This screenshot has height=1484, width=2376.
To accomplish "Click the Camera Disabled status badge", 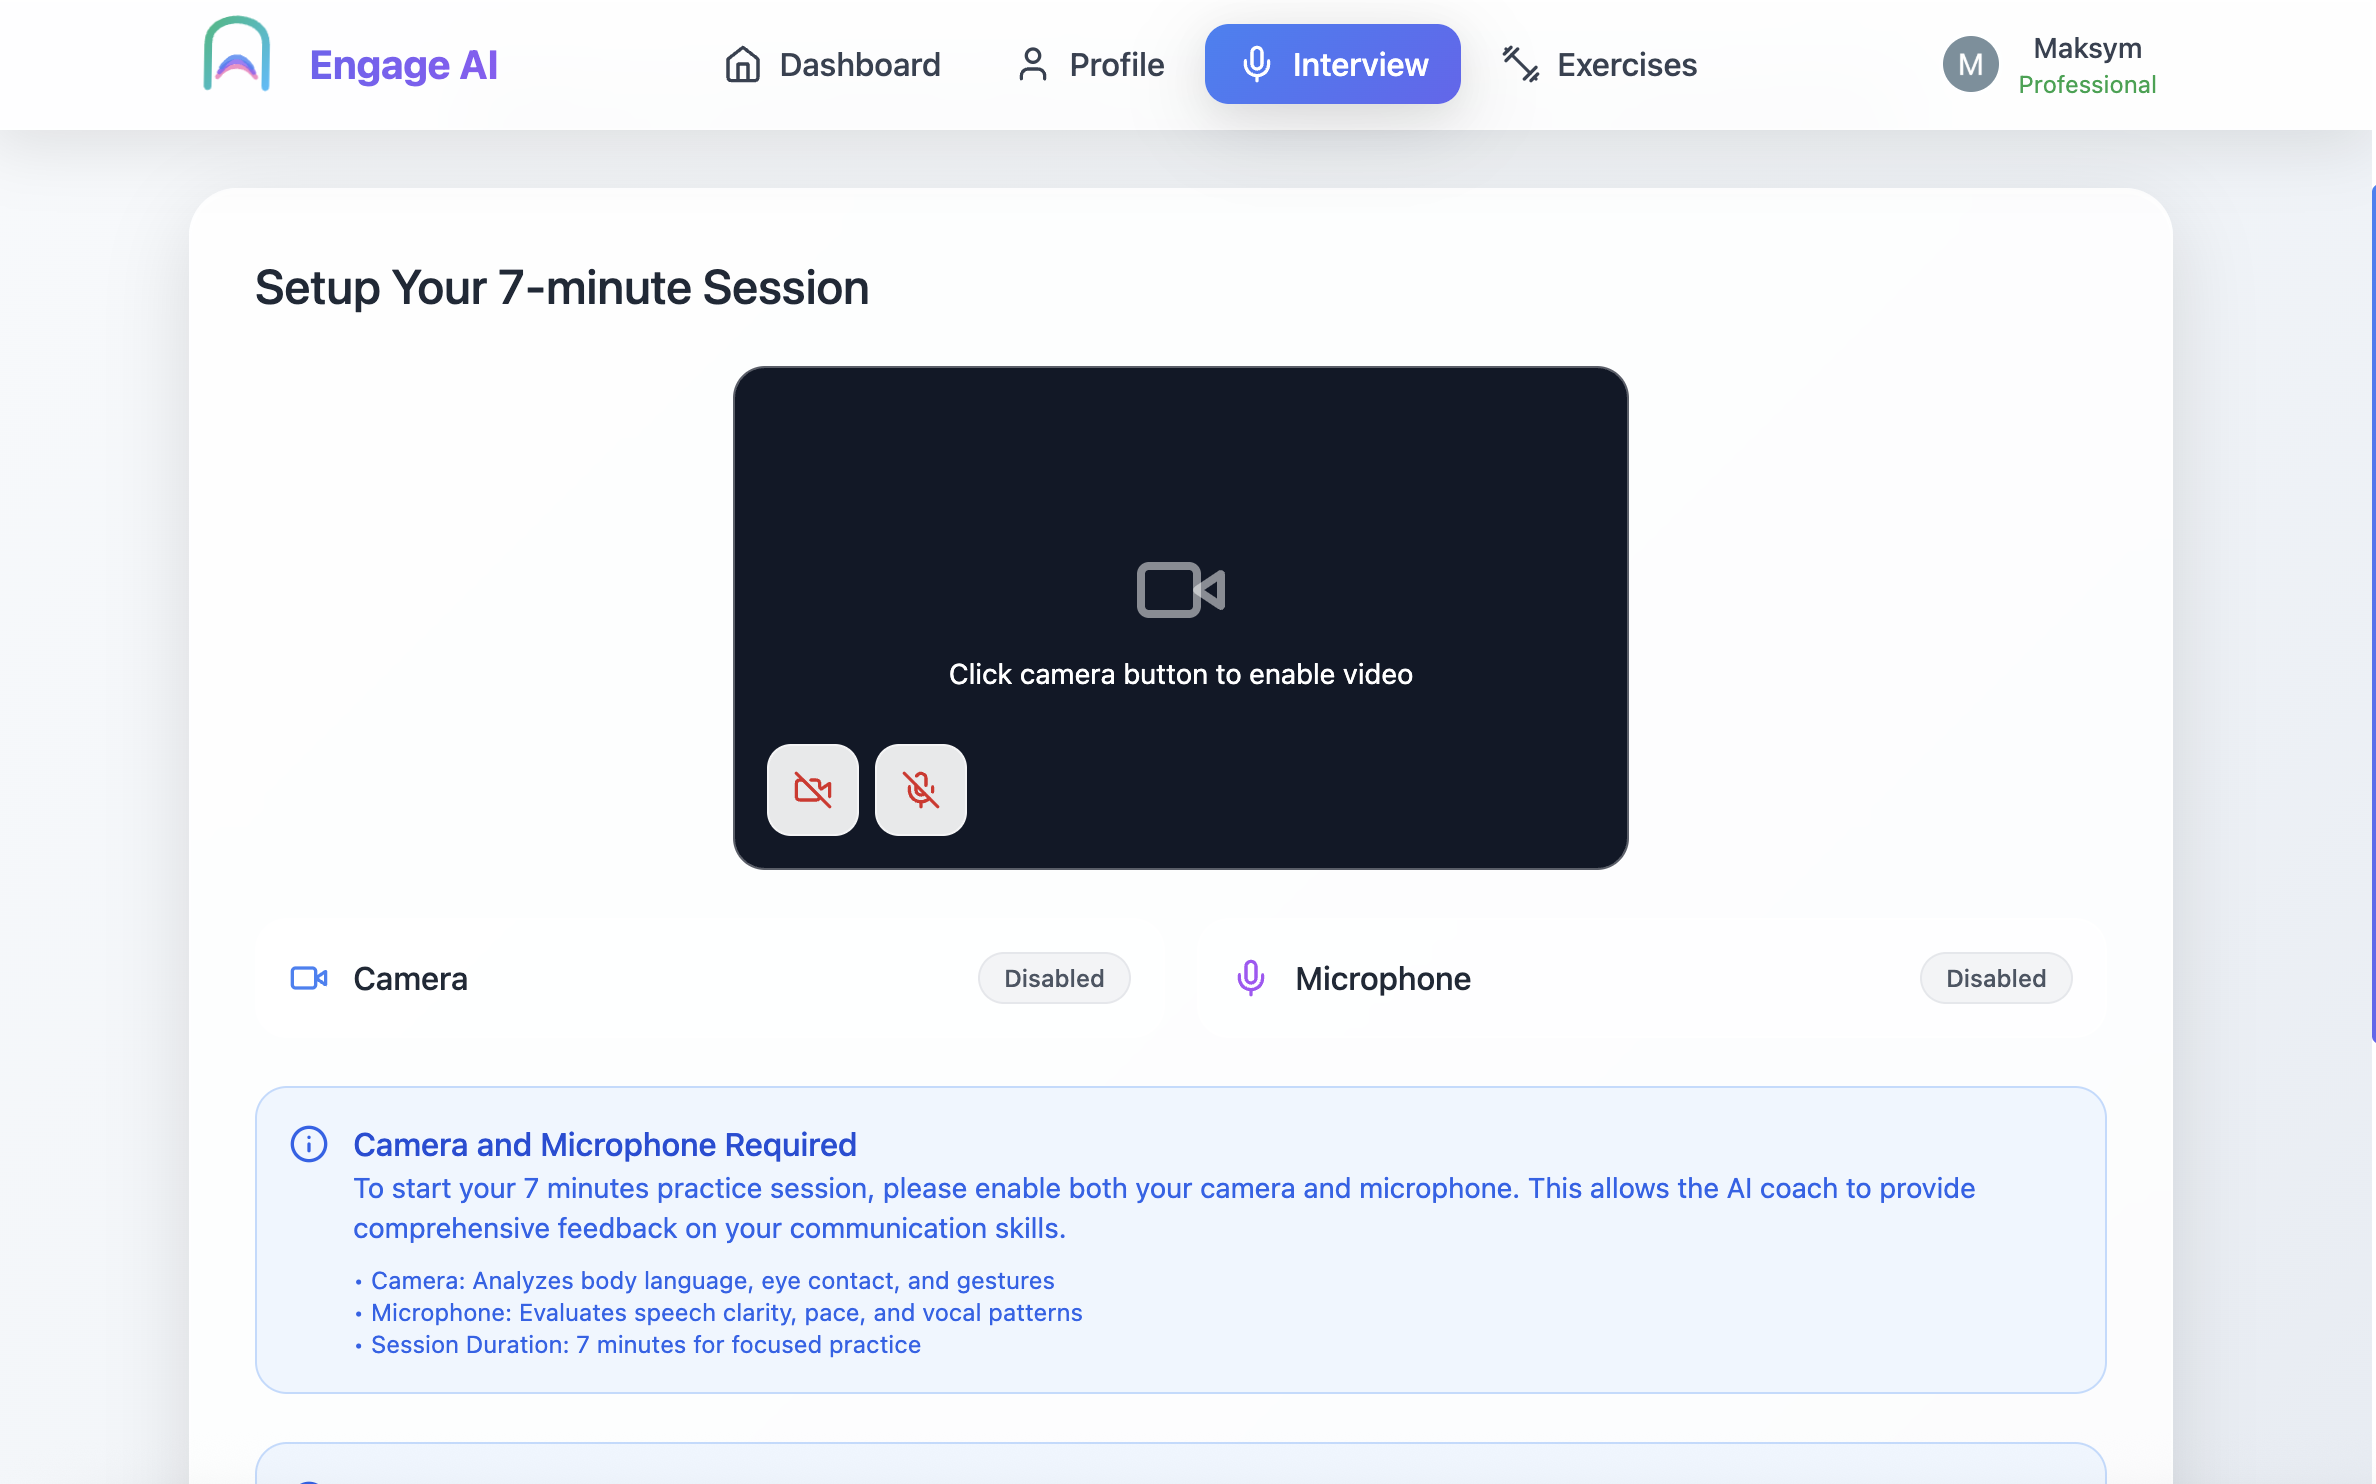I will click(x=1054, y=978).
